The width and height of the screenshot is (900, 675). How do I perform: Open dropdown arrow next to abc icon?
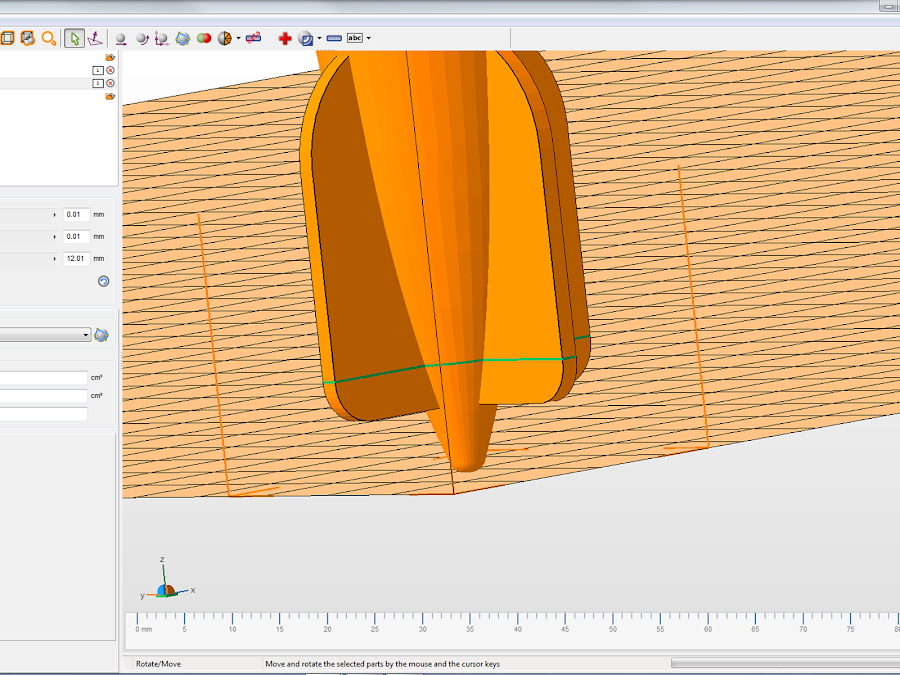(x=368, y=38)
